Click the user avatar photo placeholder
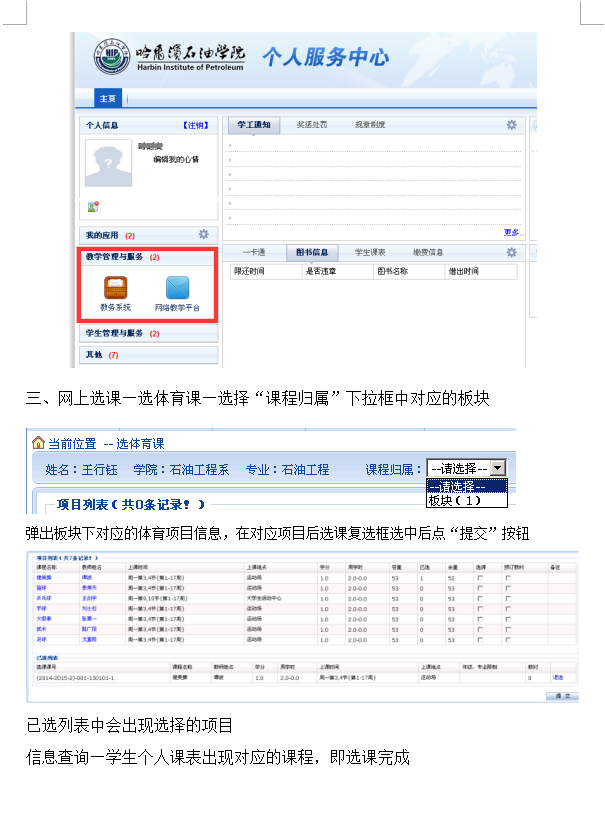 (110, 164)
